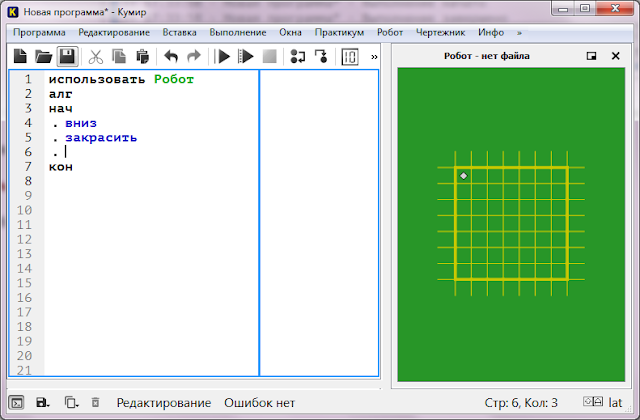Click the step over icon
Screen dimensions: 640x420
[x=298, y=56]
